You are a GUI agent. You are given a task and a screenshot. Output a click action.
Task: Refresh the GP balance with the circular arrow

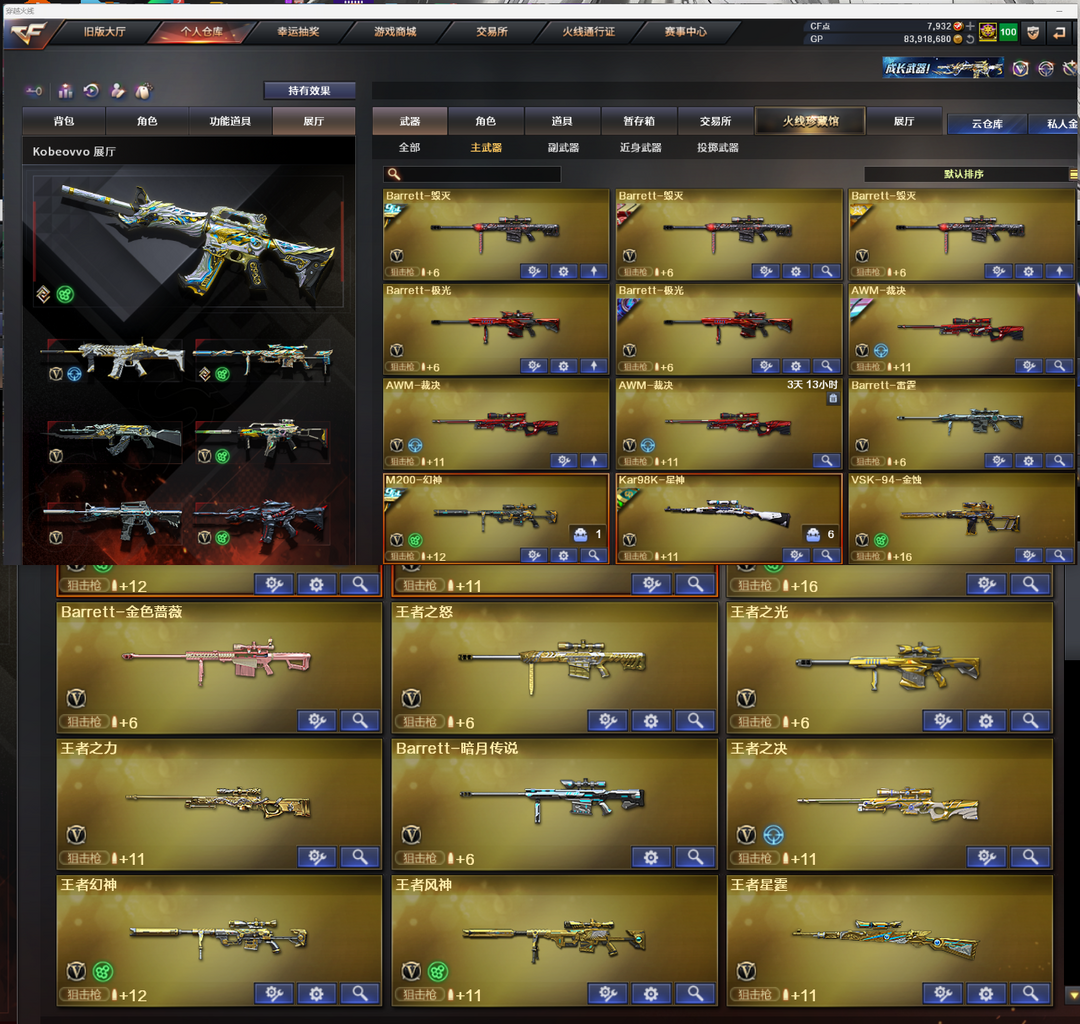click(x=970, y=39)
